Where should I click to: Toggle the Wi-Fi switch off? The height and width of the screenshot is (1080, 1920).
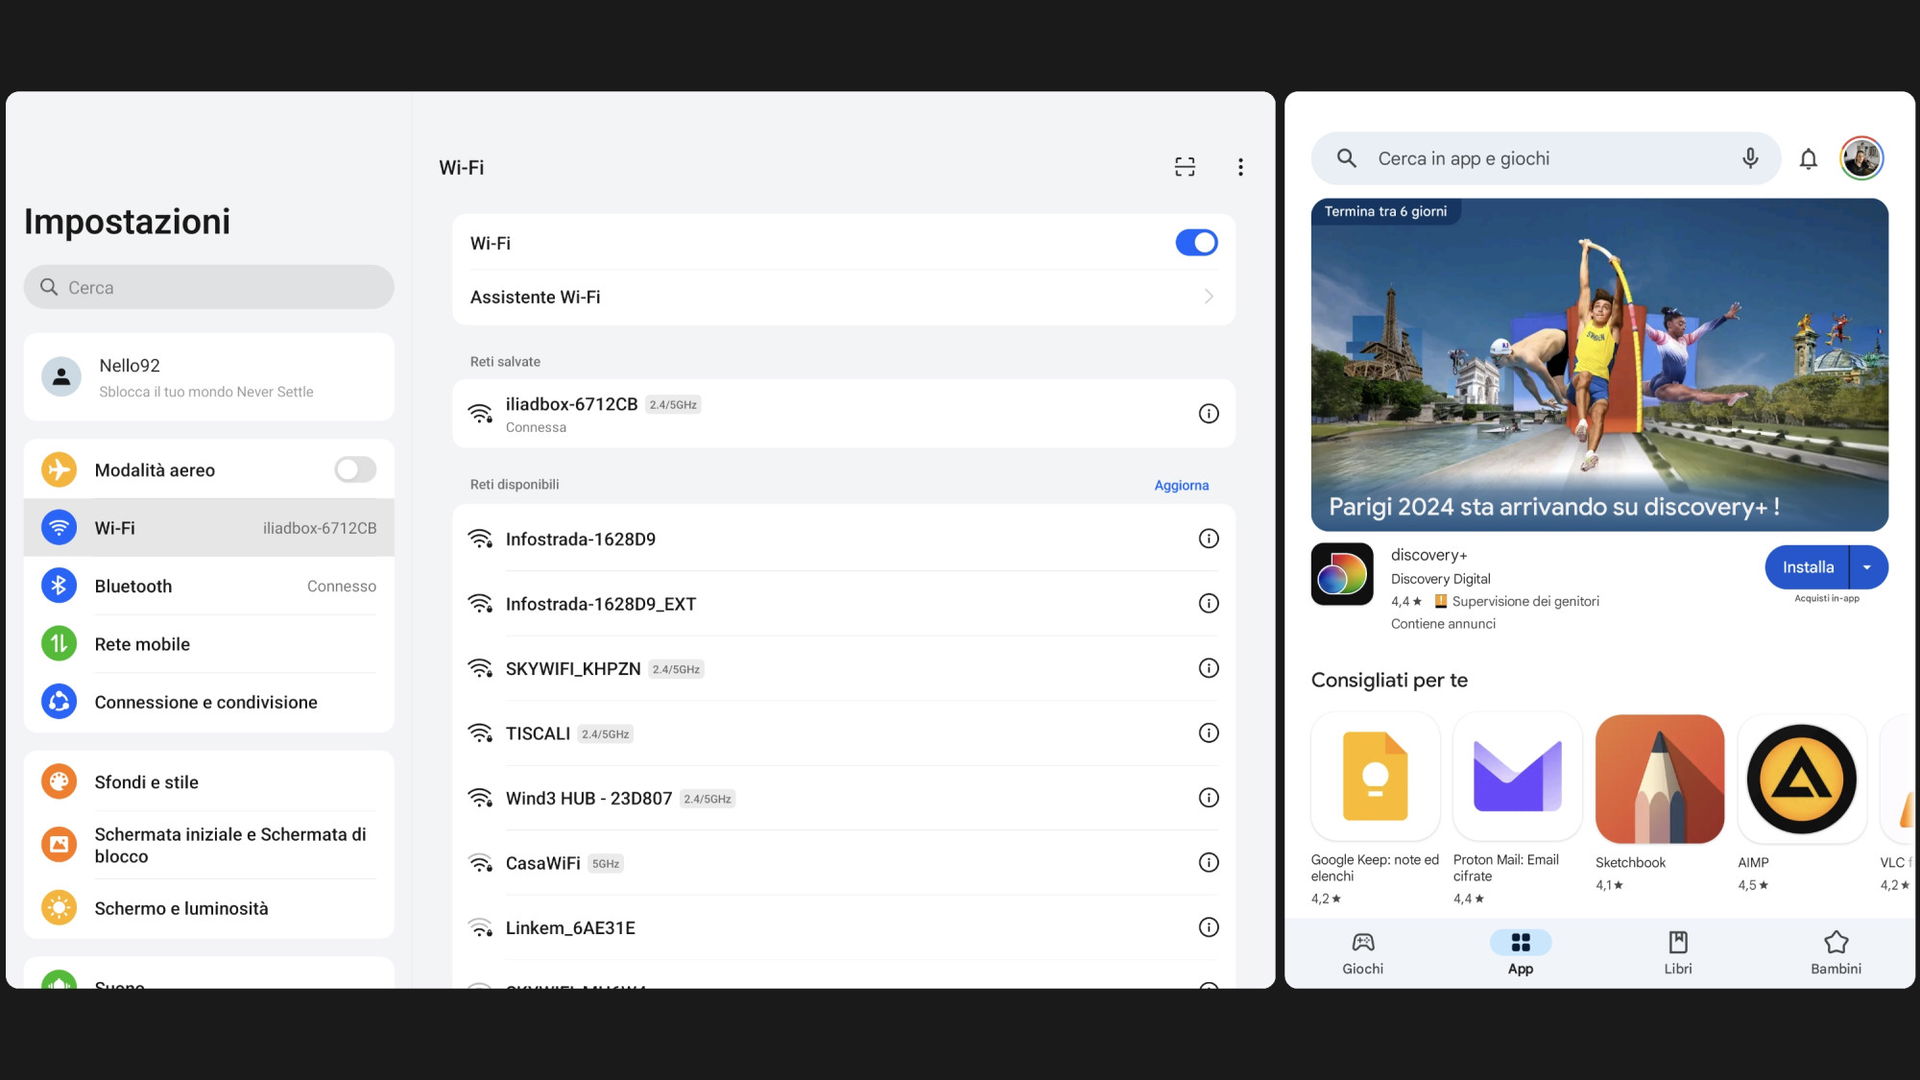coord(1196,243)
